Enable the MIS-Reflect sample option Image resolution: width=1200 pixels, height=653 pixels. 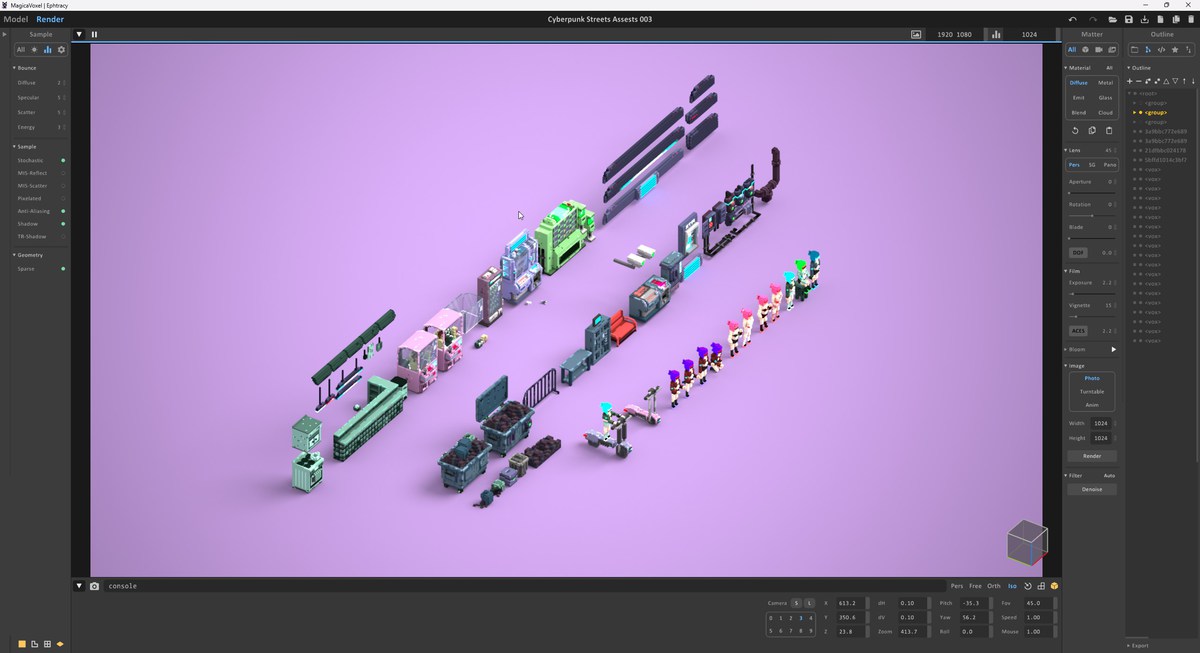click(63, 173)
